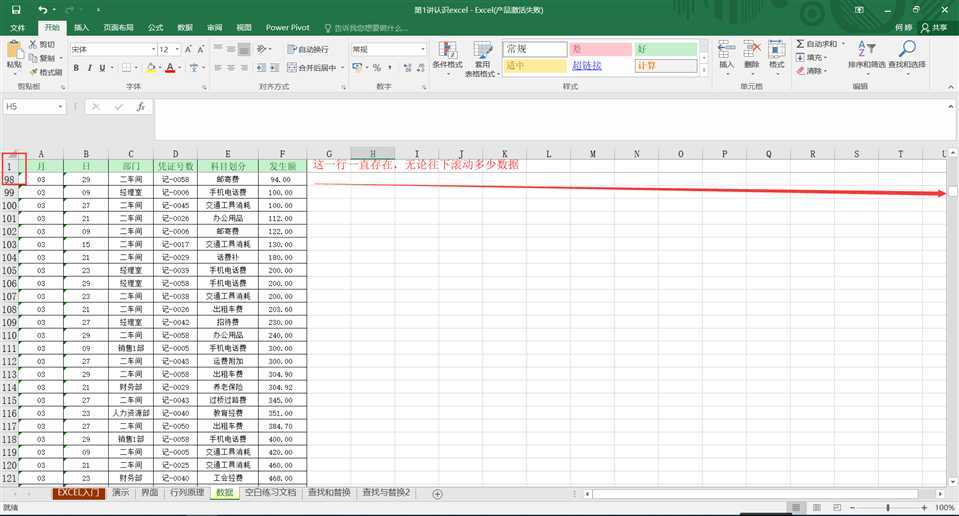Click the Share (共享) button
The width and height of the screenshot is (959, 516).
click(934, 28)
